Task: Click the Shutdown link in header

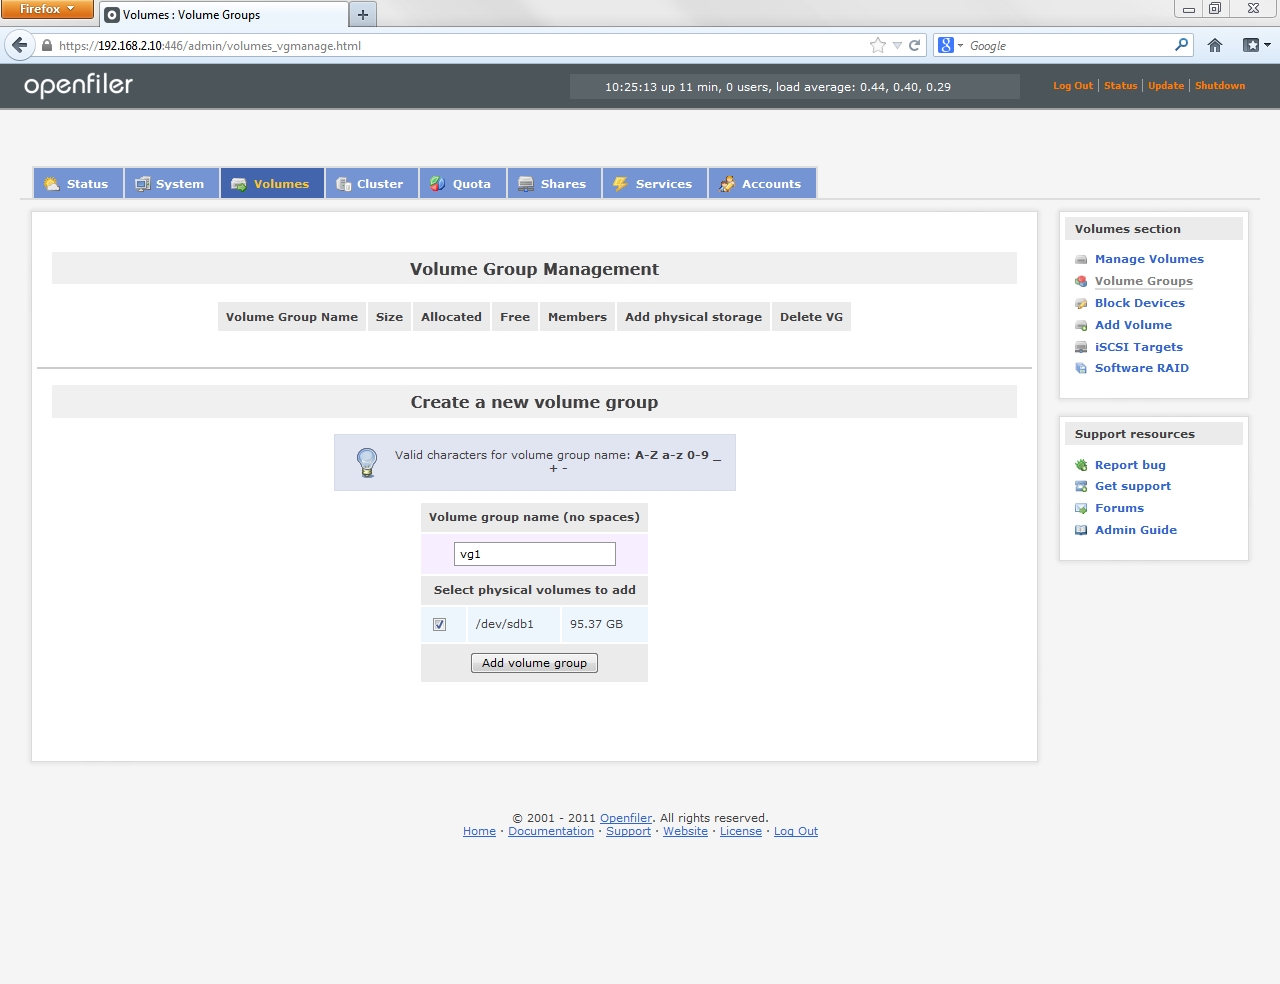Action: pos(1219,86)
